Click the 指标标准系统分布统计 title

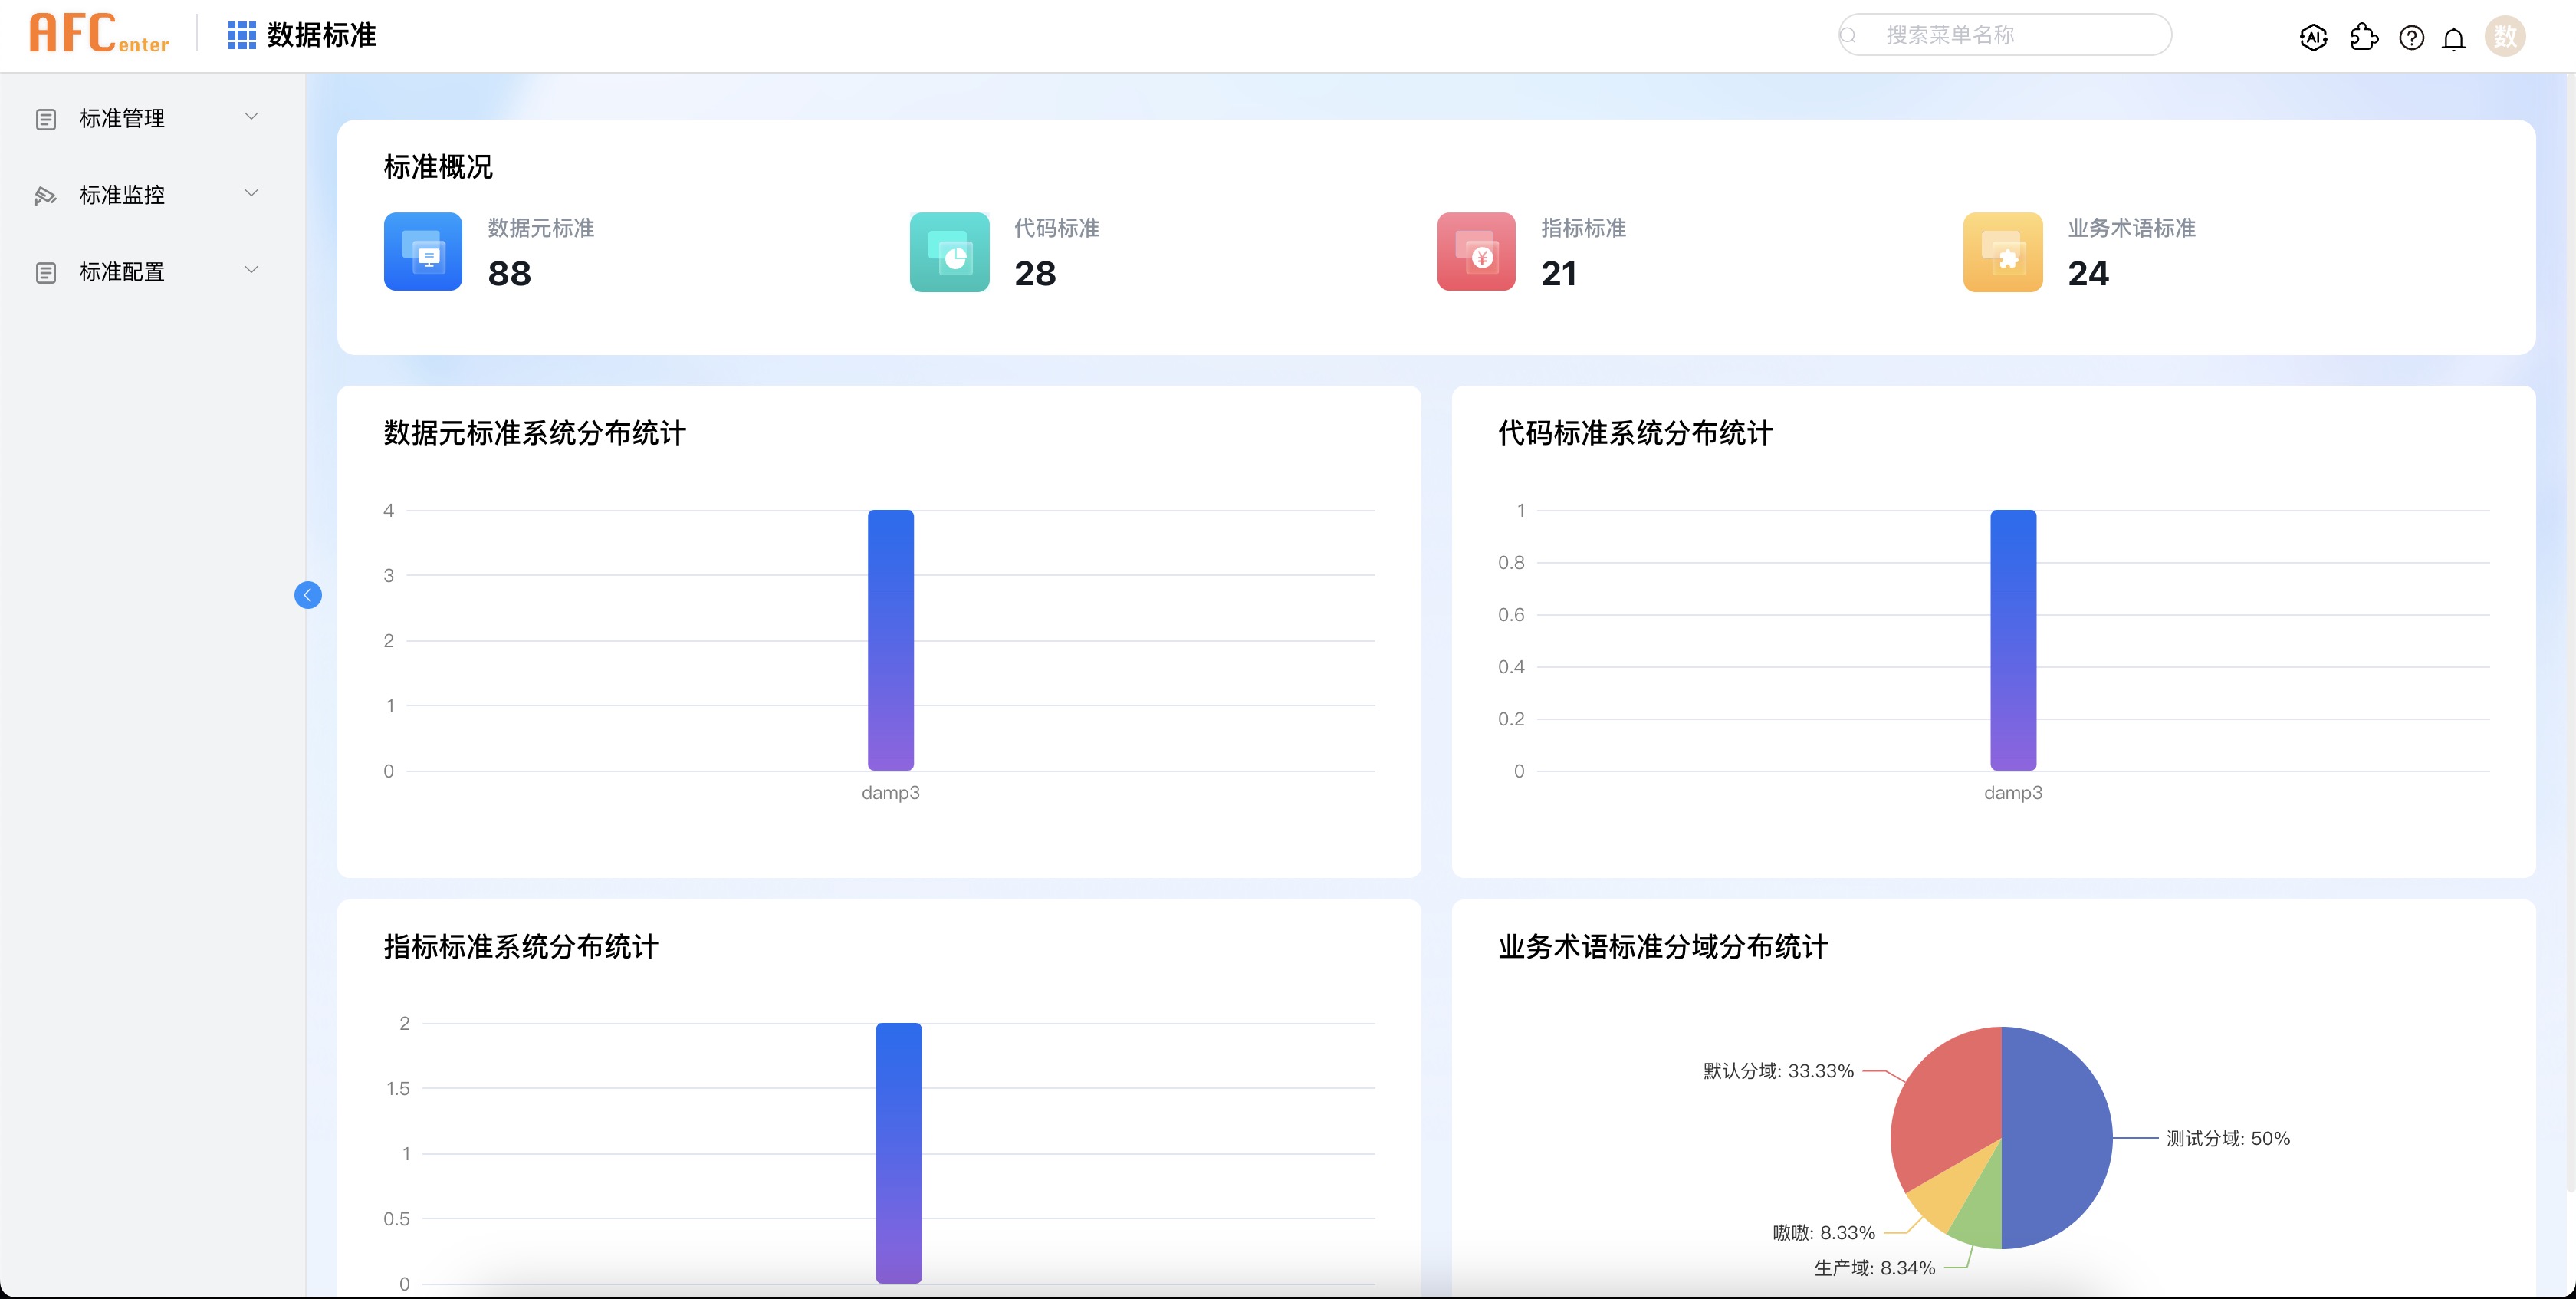521,946
